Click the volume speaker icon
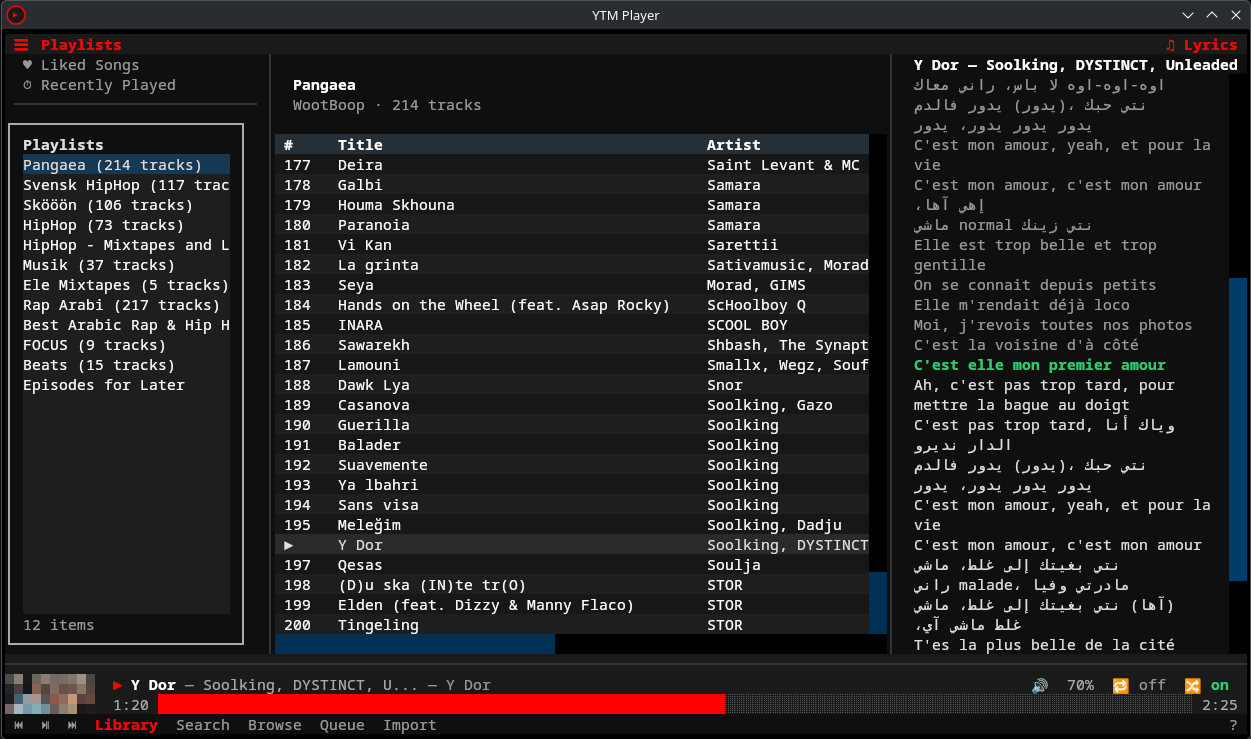Image resolution: width=1251 pixels, height=739 pixels. 1040,685
